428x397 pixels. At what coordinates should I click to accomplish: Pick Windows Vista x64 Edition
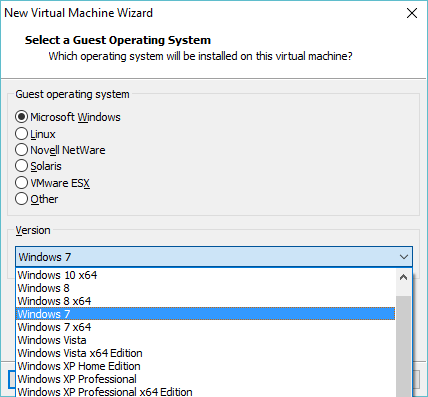click(205, 353)
